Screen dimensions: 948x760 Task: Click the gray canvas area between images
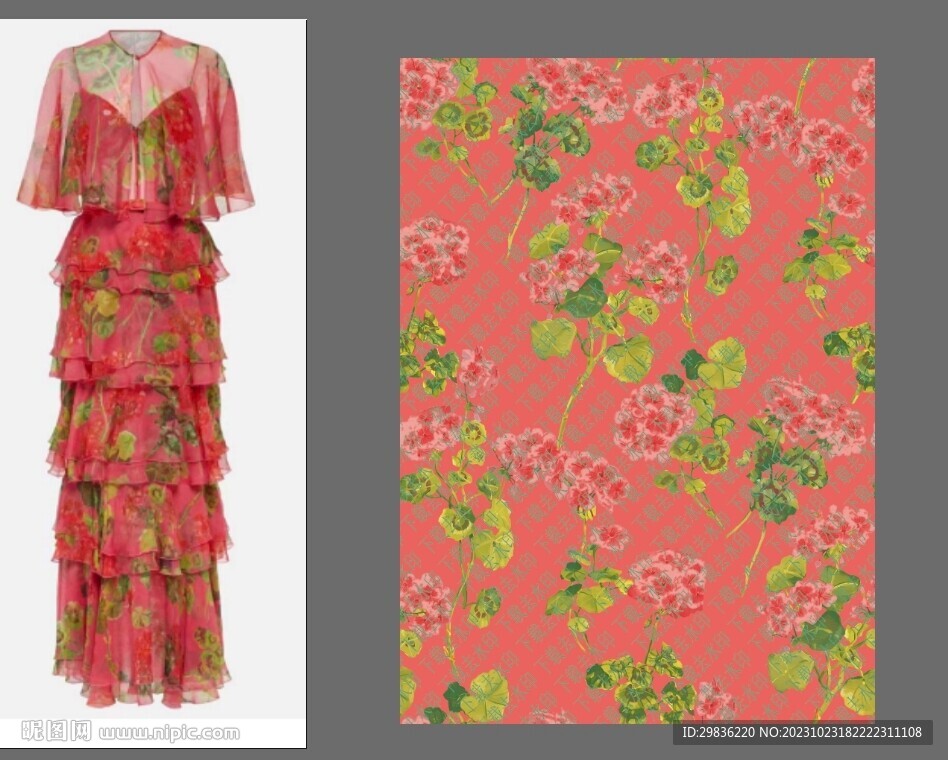coord(352,400)
